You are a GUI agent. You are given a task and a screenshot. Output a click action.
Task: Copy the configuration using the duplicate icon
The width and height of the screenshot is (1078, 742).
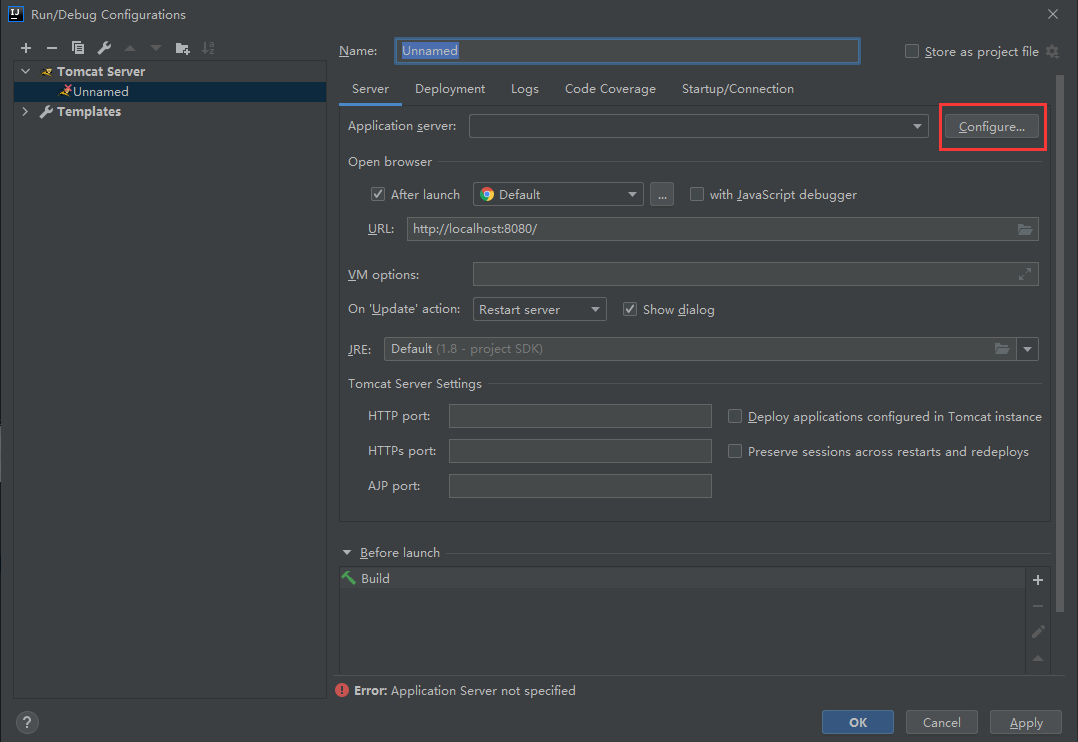78,48
